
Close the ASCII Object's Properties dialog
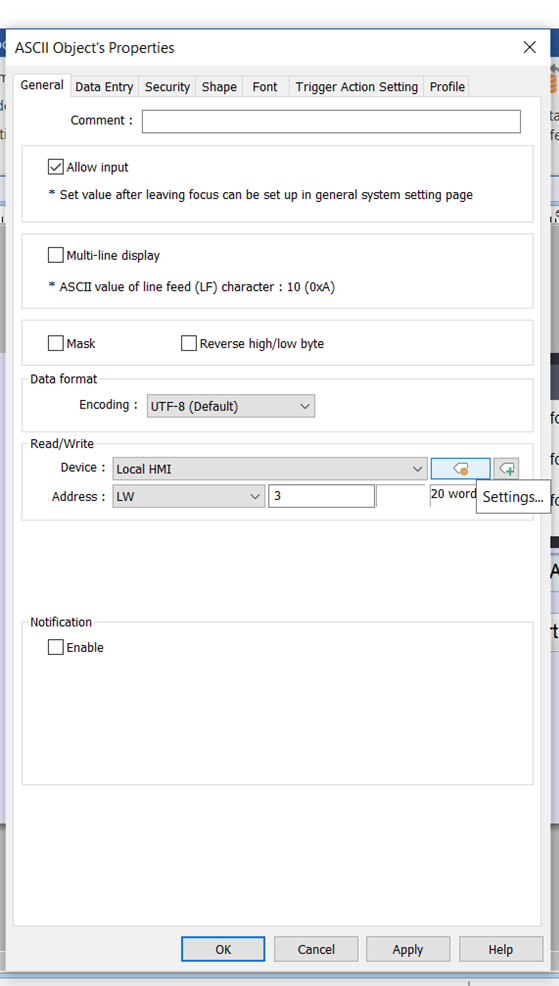[529, 47]
